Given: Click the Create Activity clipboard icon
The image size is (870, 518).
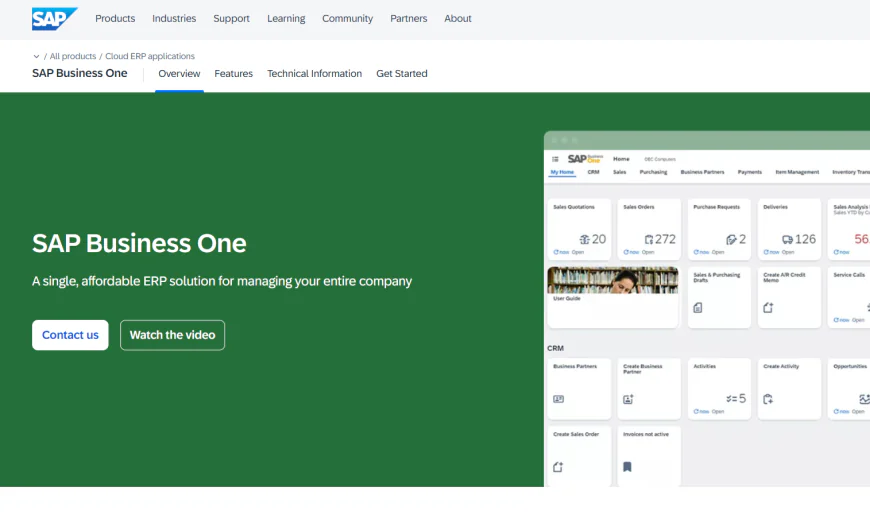Looking at the screenshot, I should [x=768, y=399].
